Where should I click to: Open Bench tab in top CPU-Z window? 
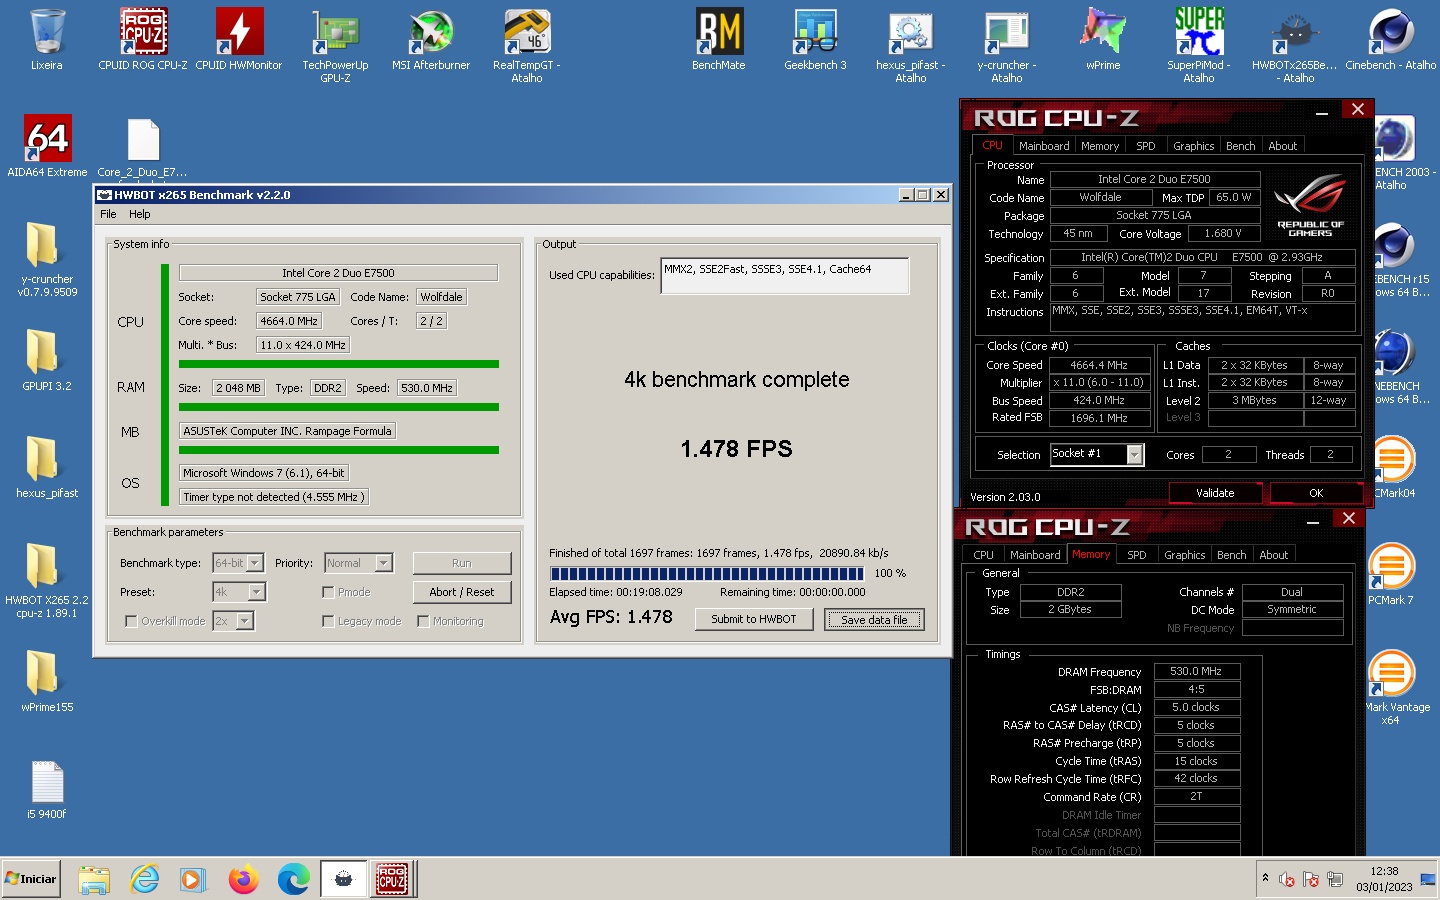[x=1241, y=146]
